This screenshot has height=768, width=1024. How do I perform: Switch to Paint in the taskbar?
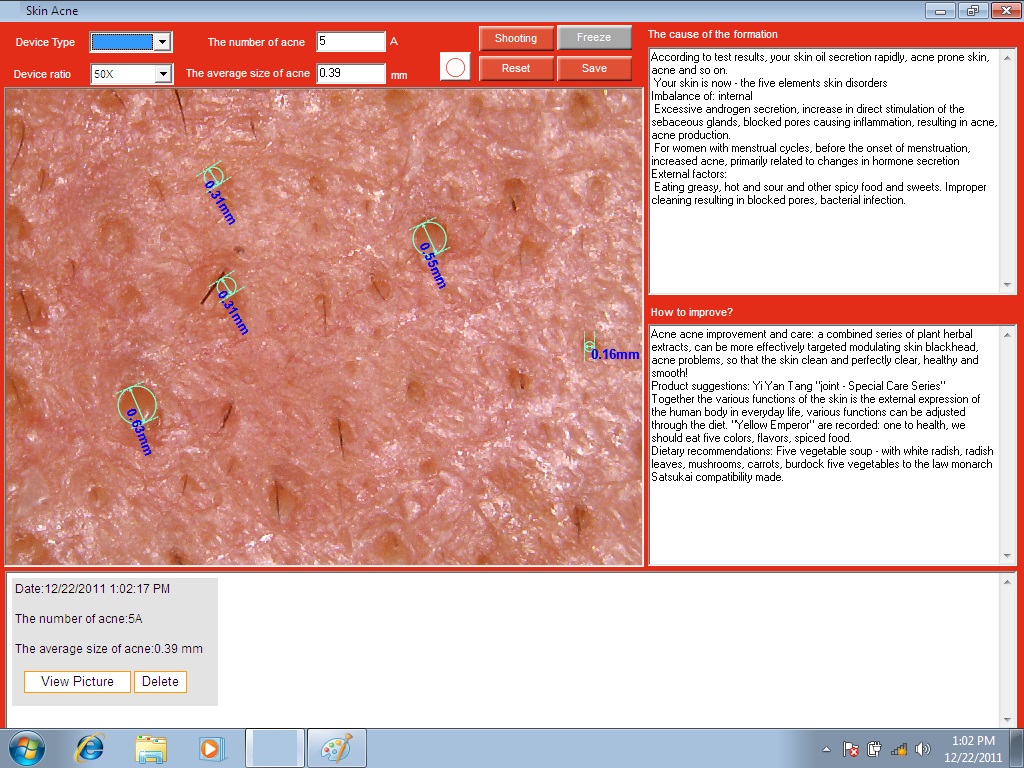336,748
